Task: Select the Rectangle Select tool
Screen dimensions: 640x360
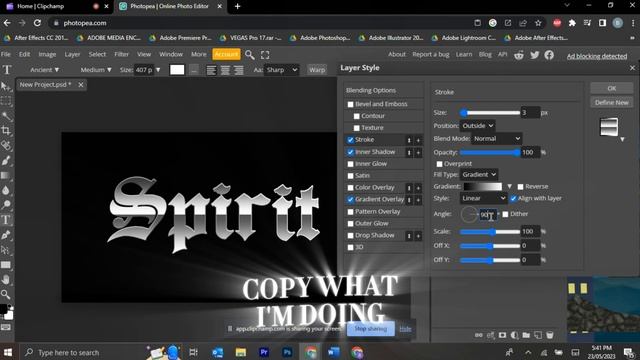Action: [x=6, y=101]
